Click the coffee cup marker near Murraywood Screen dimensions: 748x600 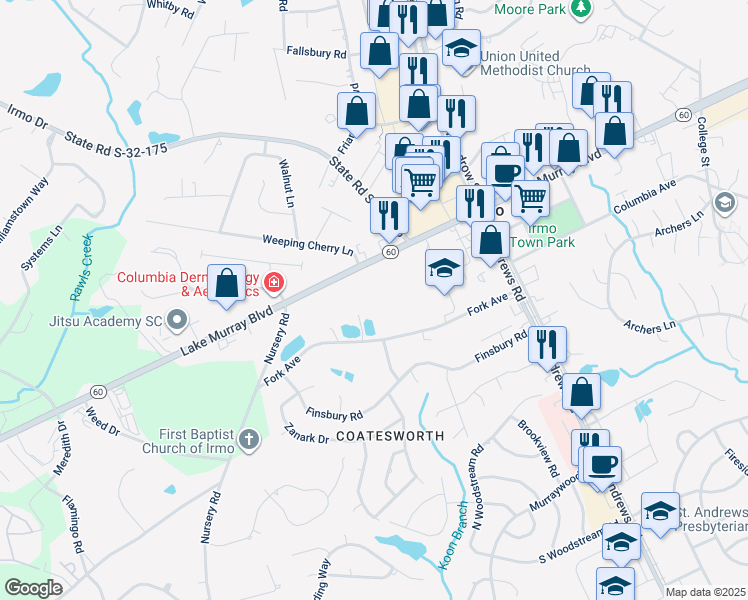coord(602,467)
